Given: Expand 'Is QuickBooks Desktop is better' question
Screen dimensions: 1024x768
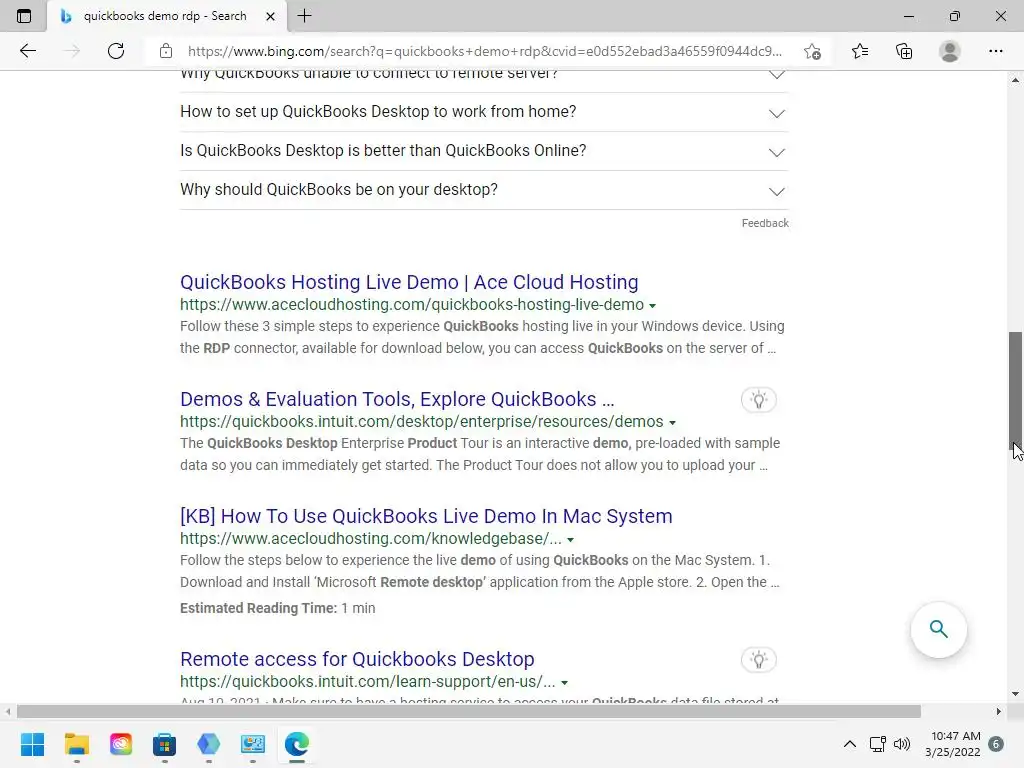Looking at the screenshot, I should [x=484, y=151].
